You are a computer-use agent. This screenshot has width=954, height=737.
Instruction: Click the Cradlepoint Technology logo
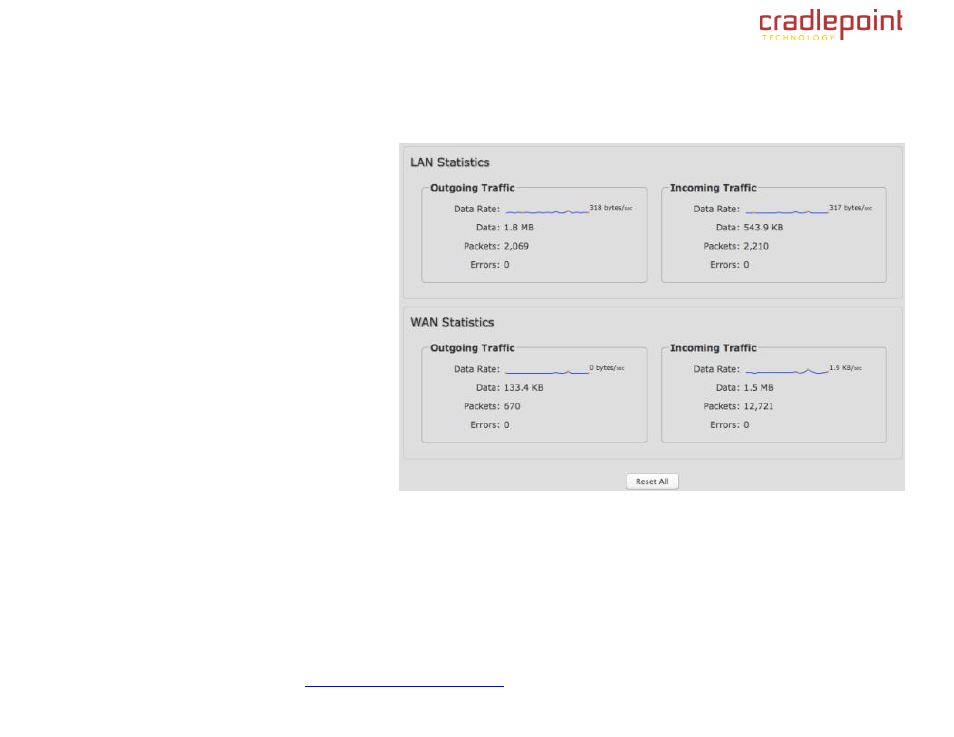[x=830, y=24]
